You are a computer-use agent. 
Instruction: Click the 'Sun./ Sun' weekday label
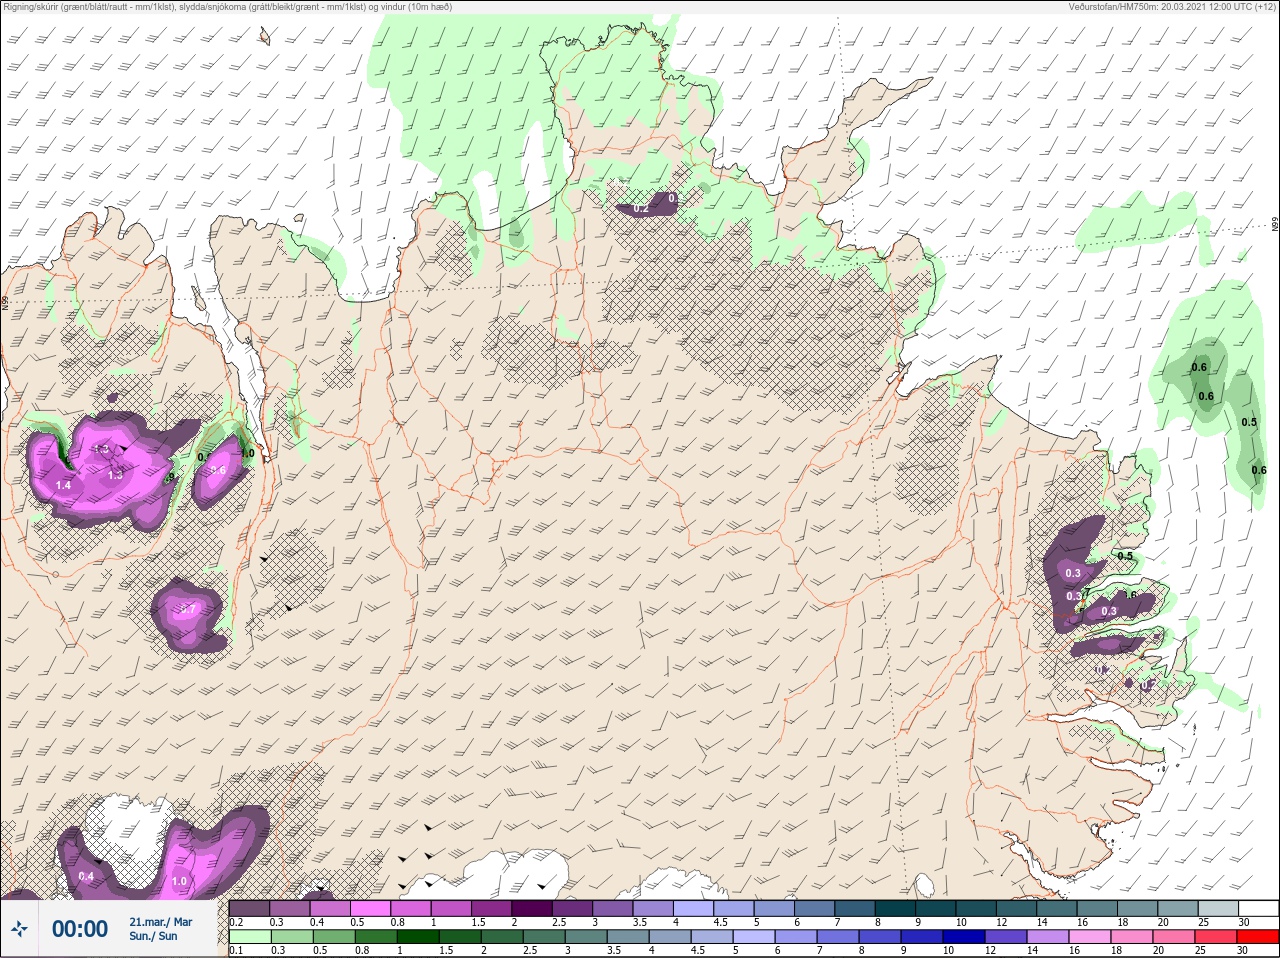(x=153, y=936)
